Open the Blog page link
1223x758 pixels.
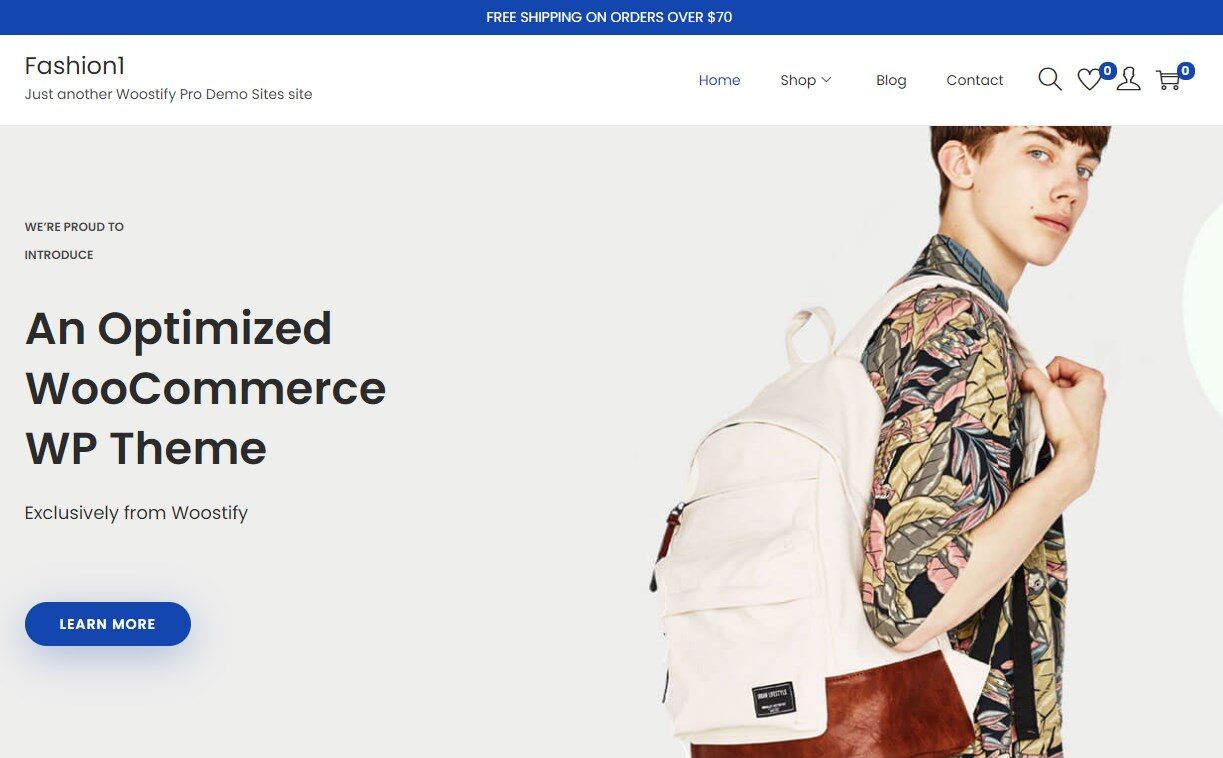pyautogui.click(x=891, y=80)
